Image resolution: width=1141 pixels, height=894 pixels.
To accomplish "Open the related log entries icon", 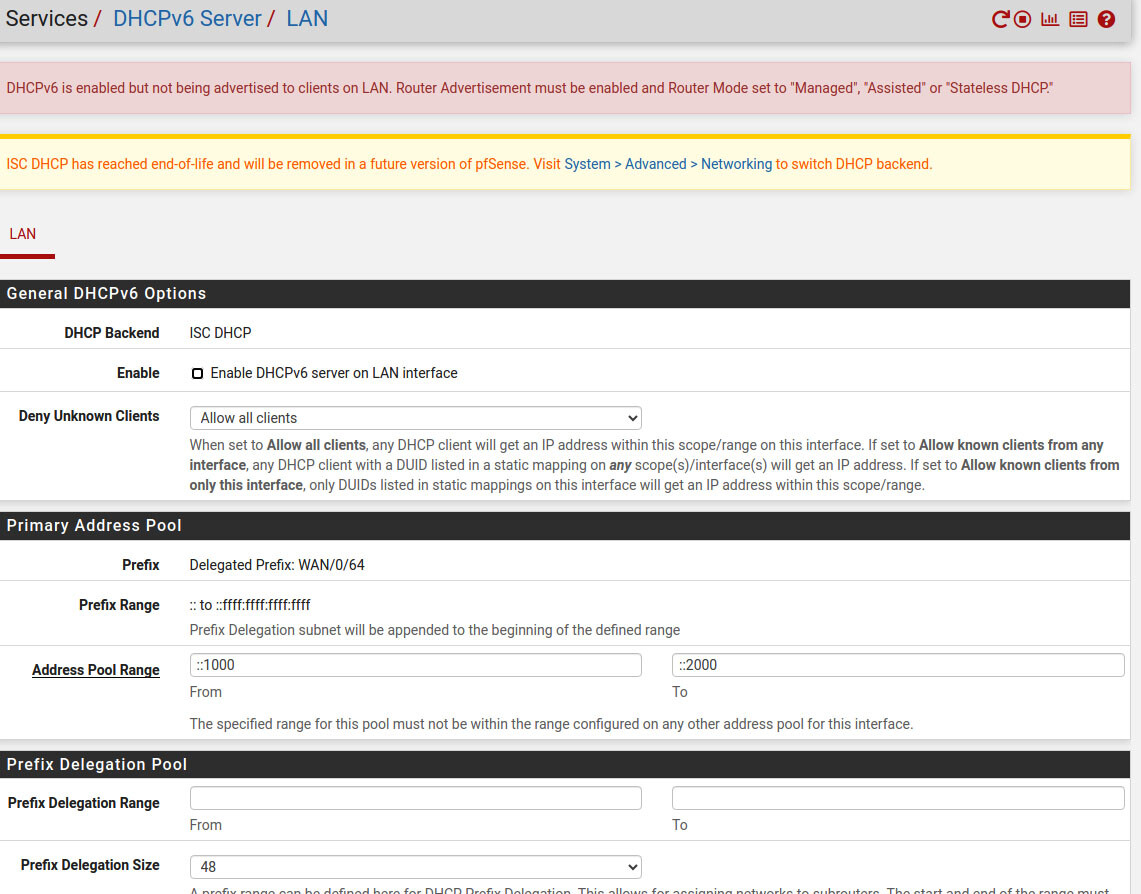I will [x=1078, y=20].
